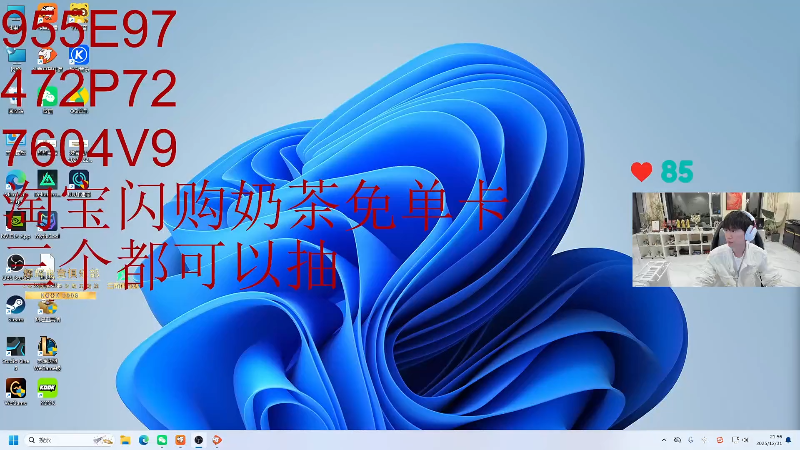The image size is (800, 450).
Task: Select the Steam desktop shortcut
Action: click(x=16, y=305)
